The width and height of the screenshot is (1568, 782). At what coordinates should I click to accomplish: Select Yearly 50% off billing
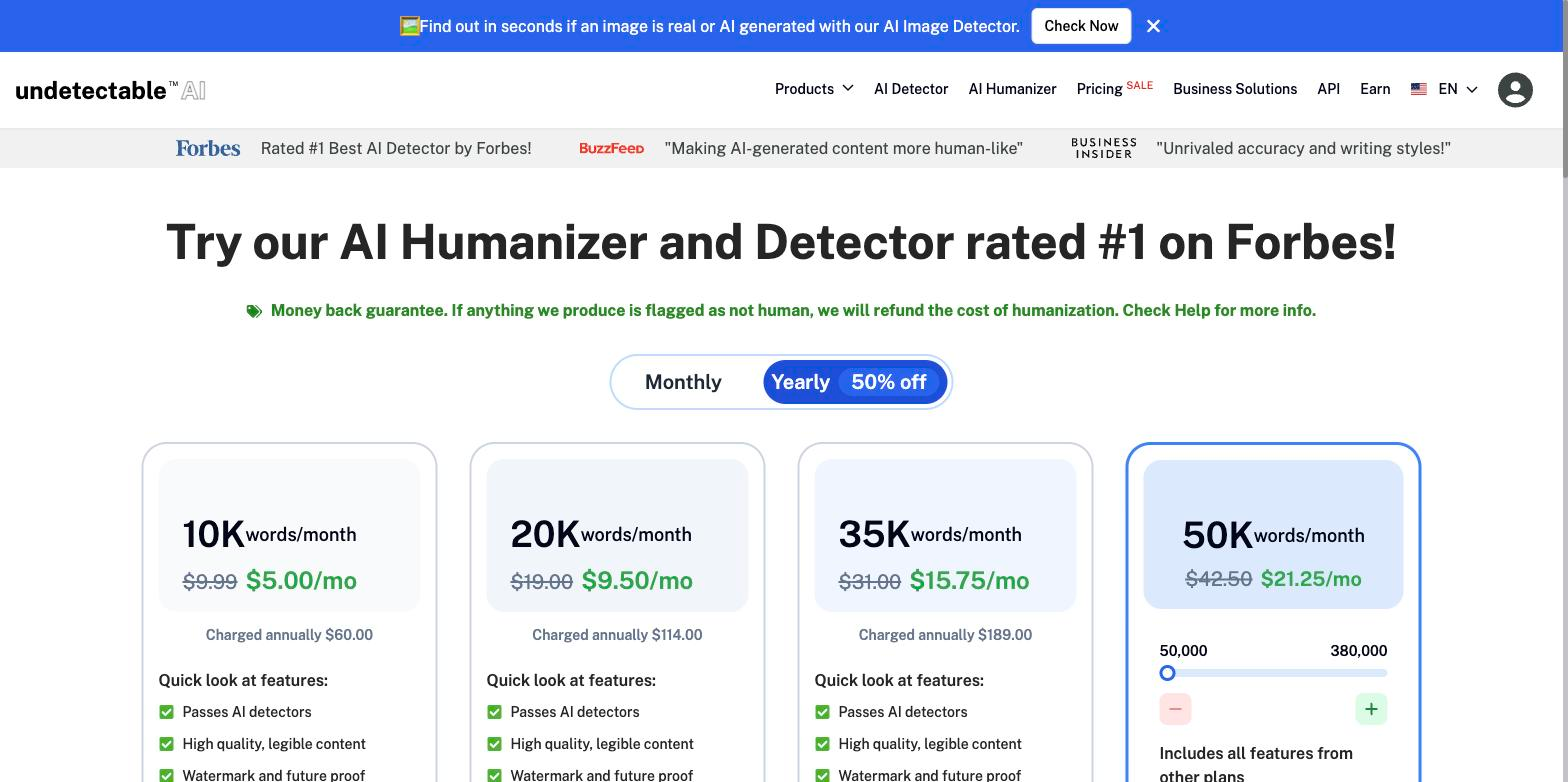click(x=854, y=382)
